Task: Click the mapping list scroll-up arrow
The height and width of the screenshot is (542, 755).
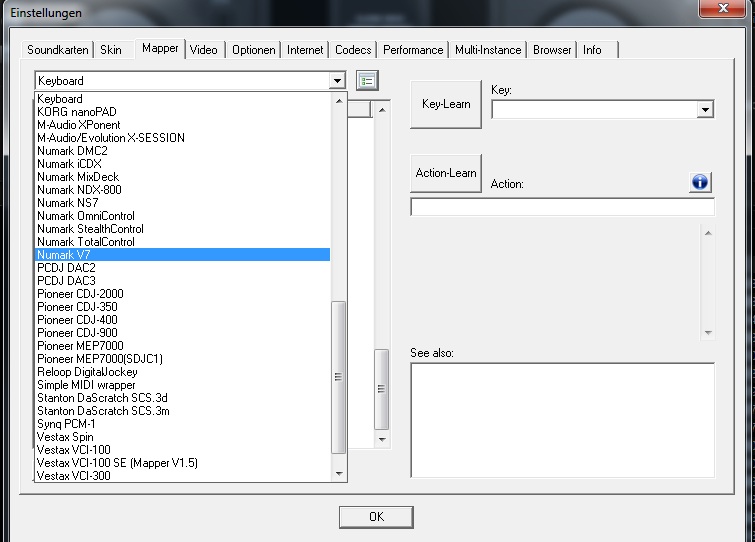Action: [x=382, y=110]
